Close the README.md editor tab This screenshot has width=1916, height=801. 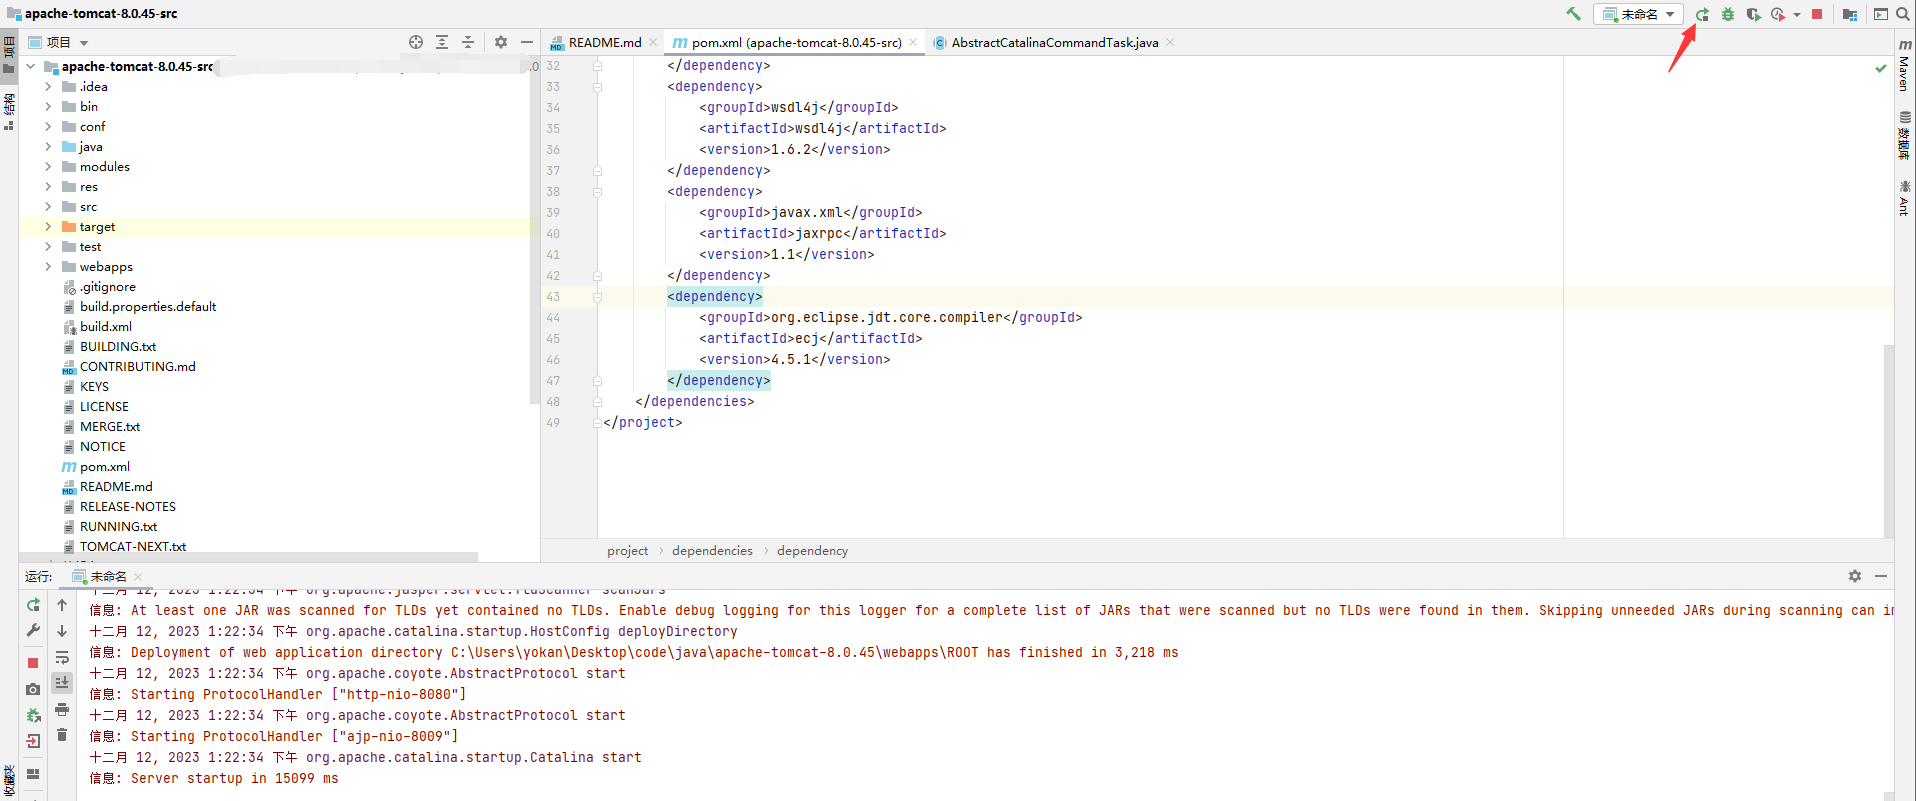(653, 42)
